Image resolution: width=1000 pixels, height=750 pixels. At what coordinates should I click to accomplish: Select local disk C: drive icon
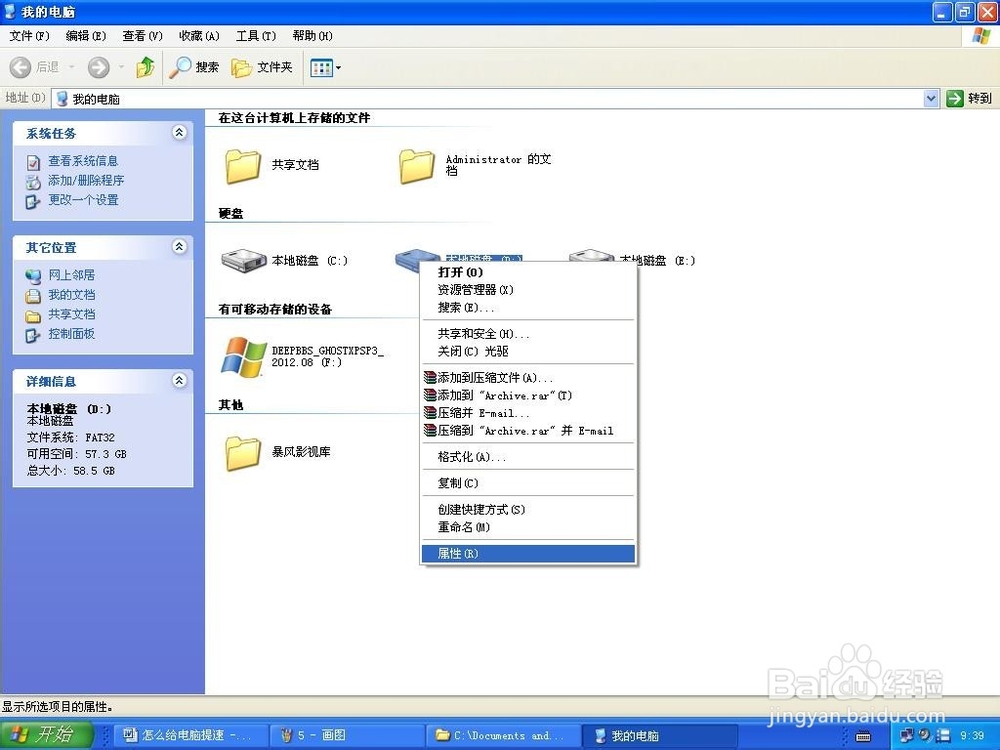point(243,261)
